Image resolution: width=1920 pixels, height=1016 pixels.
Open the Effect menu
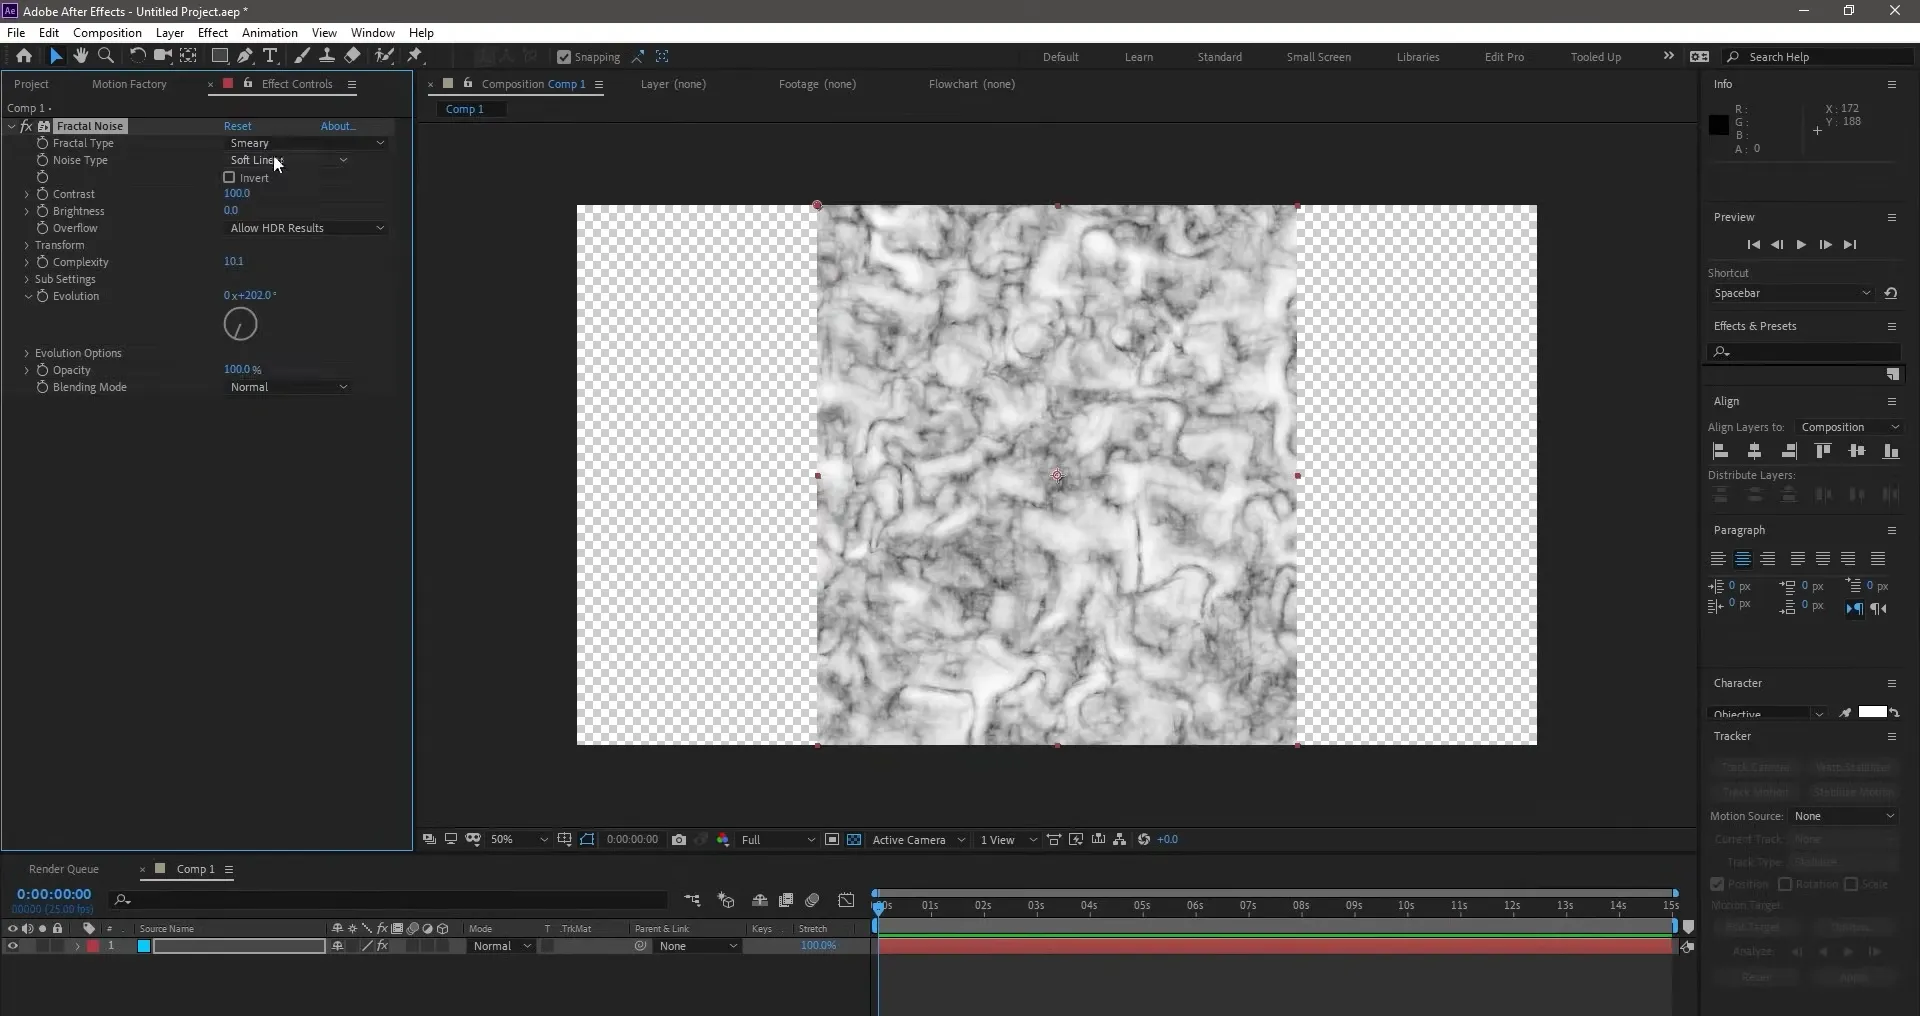click(213, 33)
